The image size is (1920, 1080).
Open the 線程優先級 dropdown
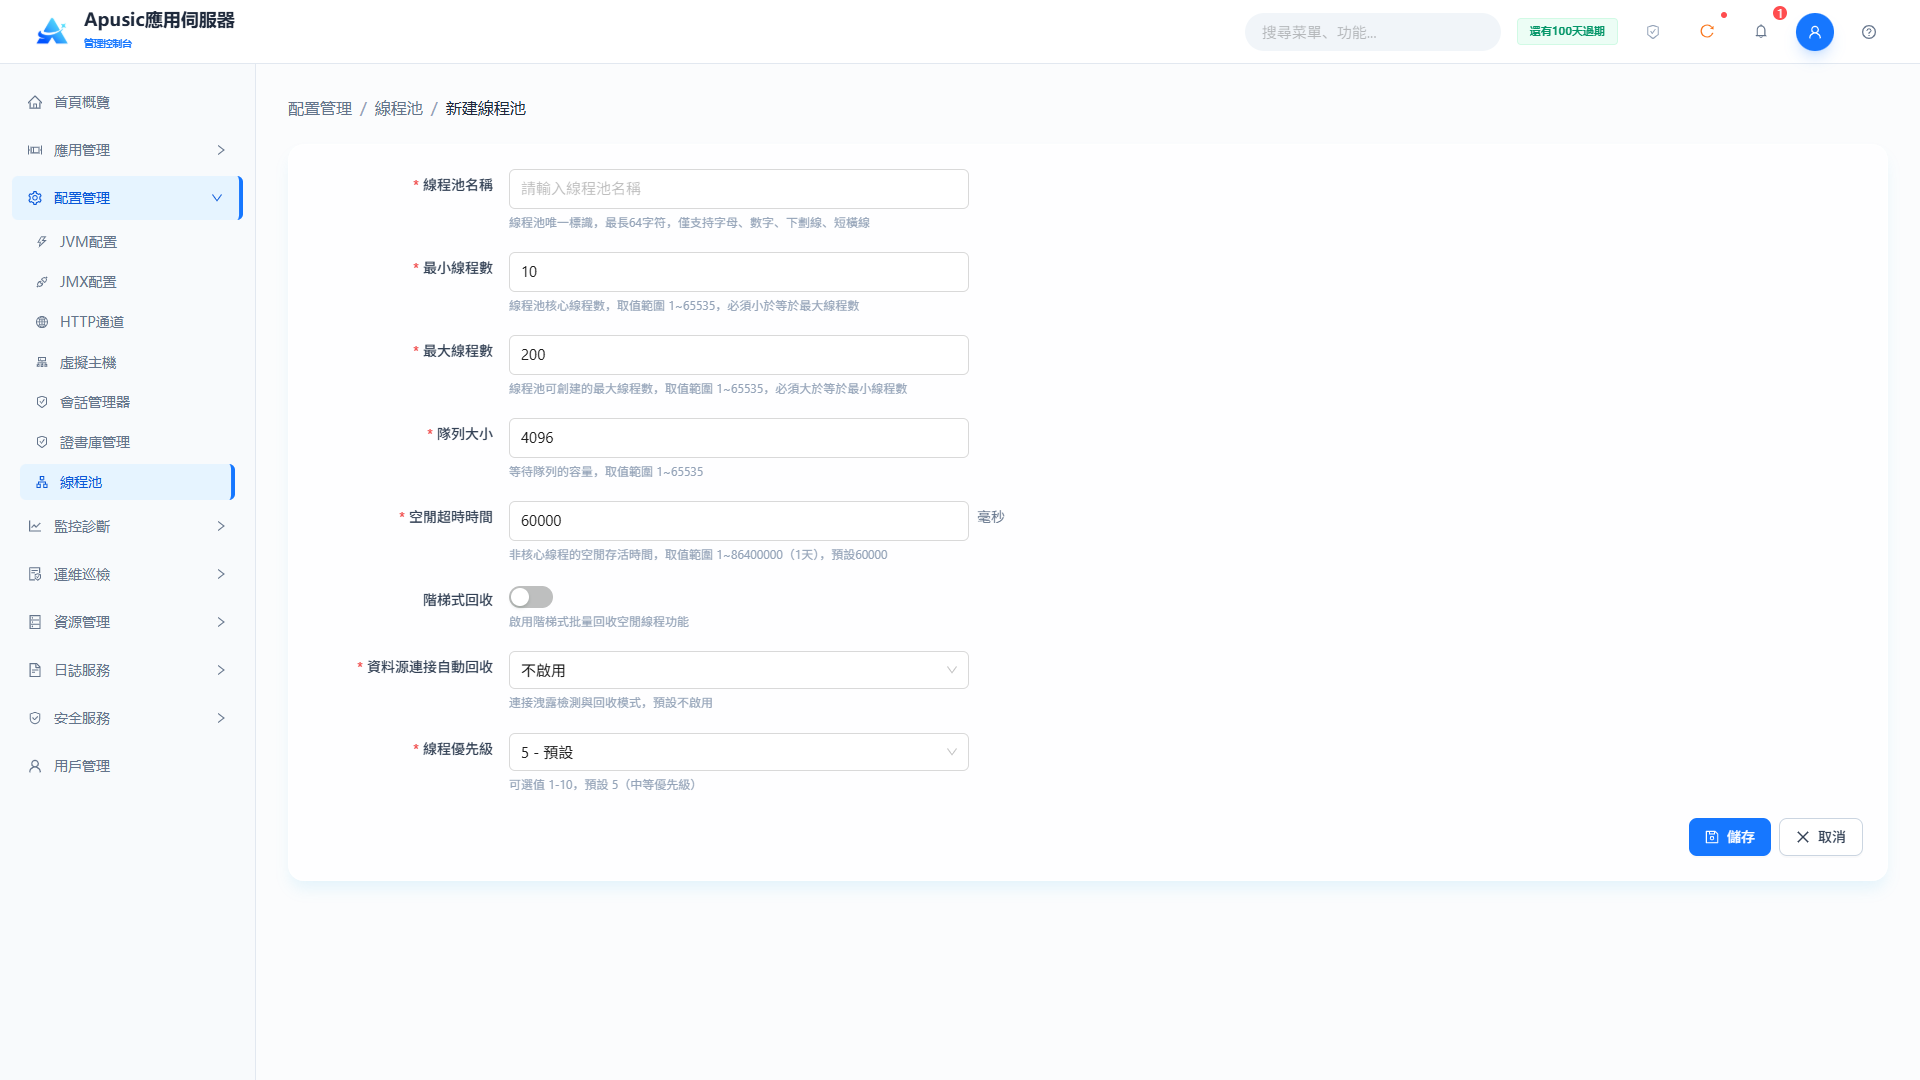(739, 752)
